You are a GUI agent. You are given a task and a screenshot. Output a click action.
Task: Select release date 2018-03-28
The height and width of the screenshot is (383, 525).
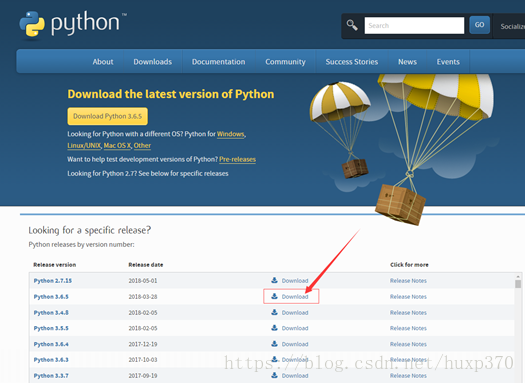[x=143, y=297]
